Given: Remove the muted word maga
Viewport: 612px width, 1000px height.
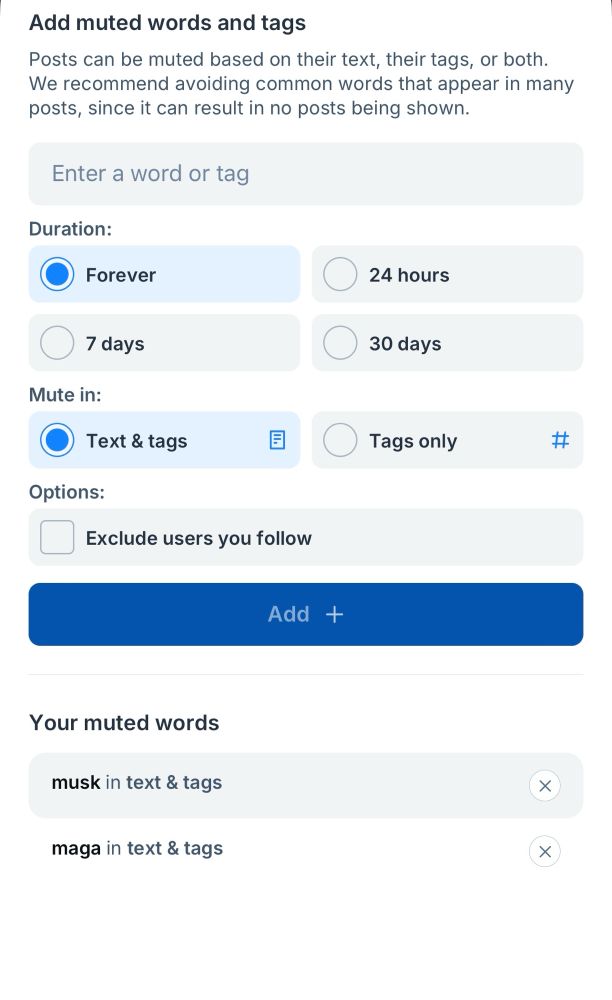Looking at the screenshot, I should (545, 851).
